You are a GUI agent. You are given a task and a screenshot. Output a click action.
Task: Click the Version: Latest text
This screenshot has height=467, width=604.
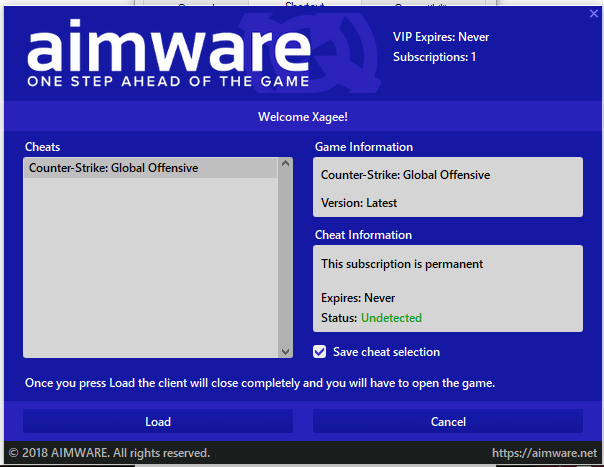(x=359, y=203)
